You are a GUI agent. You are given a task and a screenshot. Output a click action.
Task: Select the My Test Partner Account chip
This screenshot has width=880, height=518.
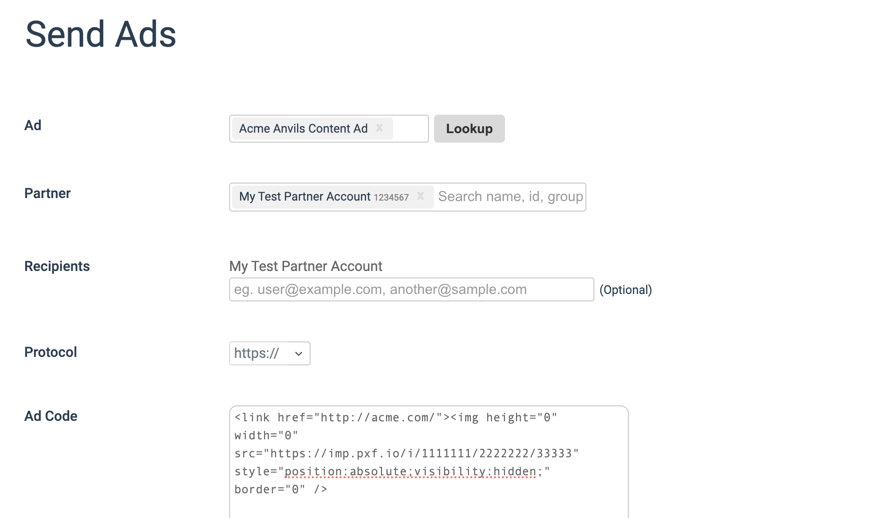pos(304,197)
